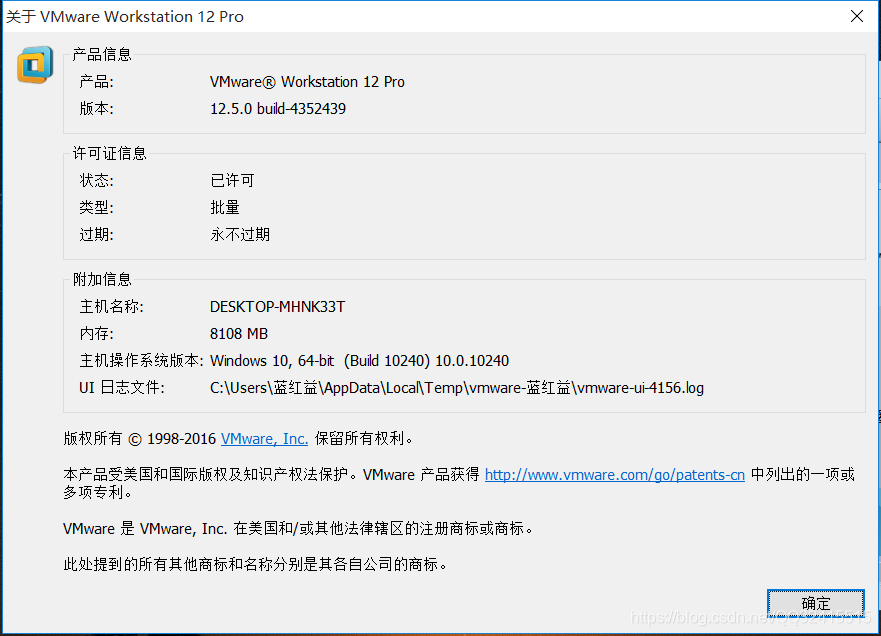Click the 产品信息 group heading

click(102, 54)
